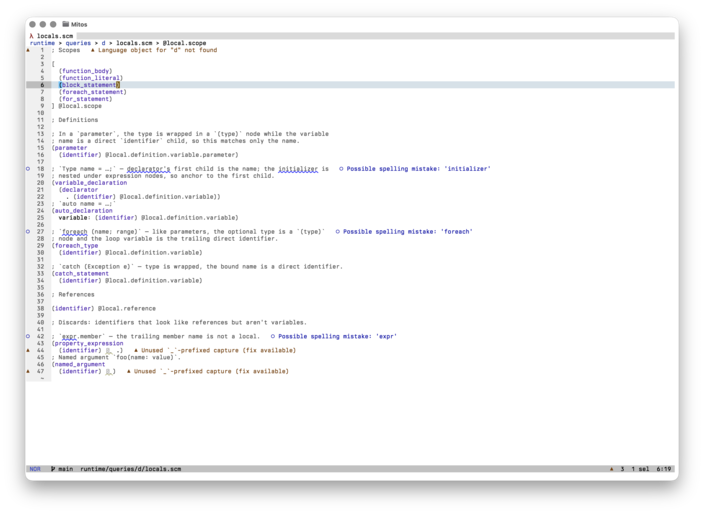The height and width of the screenshot is (514, 704).
Task: Click the lambda icon on the locals.scm tab
Action: click(x=31, y=36)
